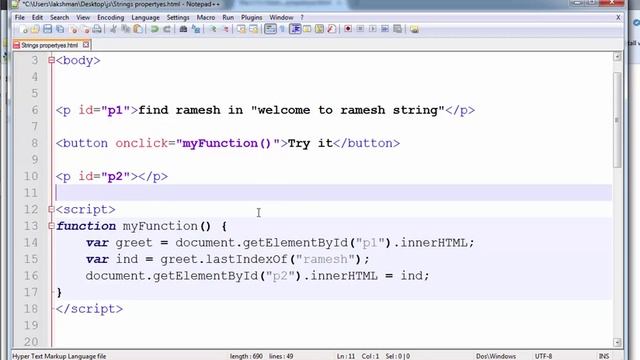Open the Window menu

pyautogui.click(x=281, y=18)
